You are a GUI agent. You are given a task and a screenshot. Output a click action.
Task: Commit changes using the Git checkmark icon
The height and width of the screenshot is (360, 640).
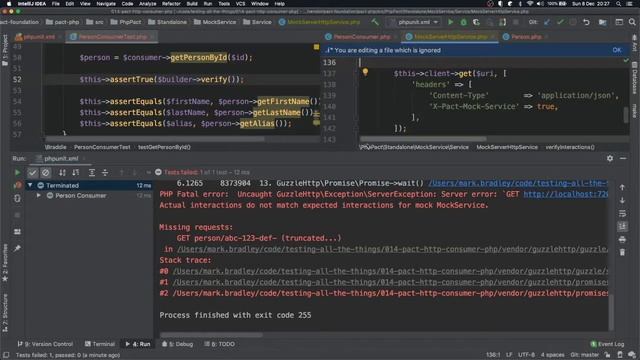click(x=560, y=22)
